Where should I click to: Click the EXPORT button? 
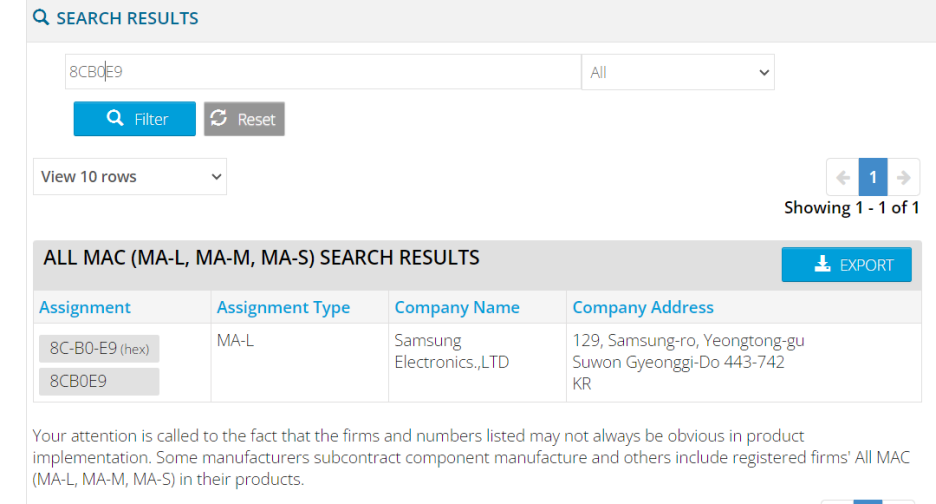coord(846,265)
